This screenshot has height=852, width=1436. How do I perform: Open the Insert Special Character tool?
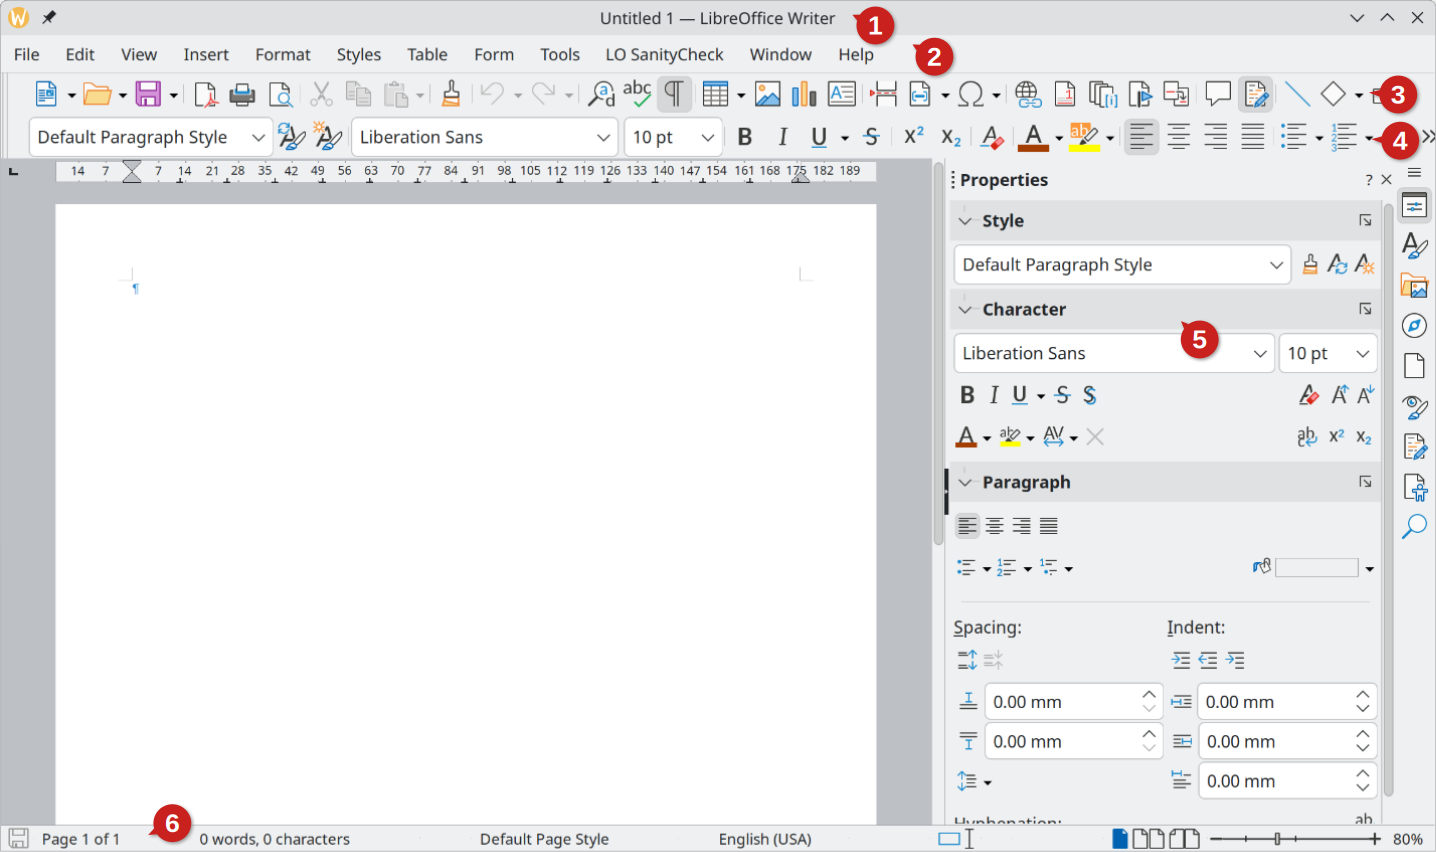(972, 93)
